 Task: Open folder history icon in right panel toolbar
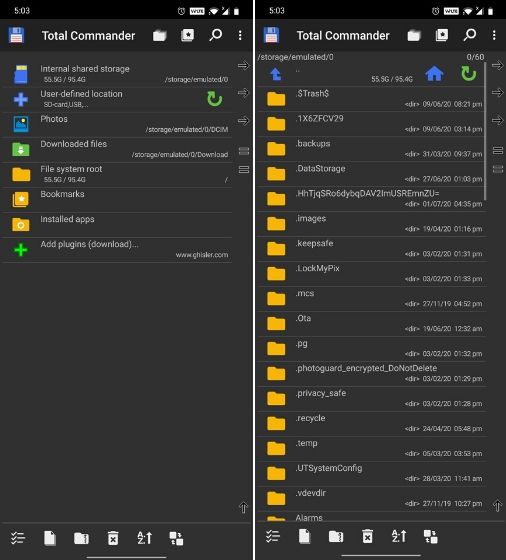(414, 35)
